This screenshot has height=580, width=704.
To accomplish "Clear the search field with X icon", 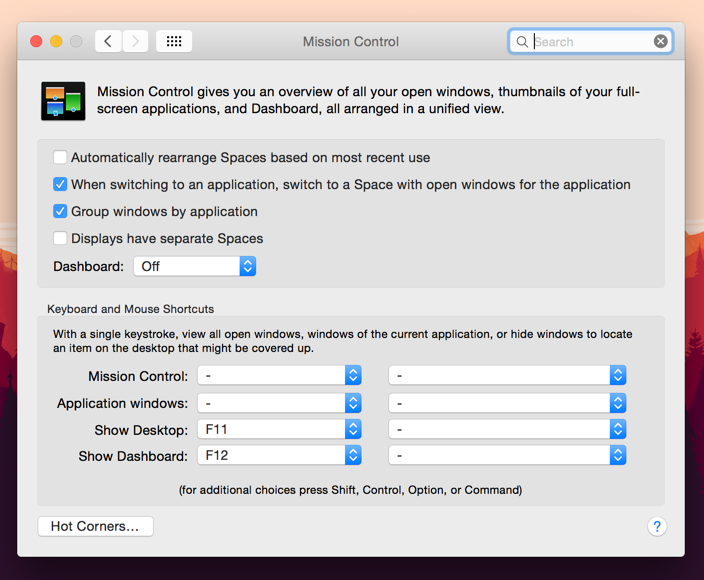I will (x=660, y=41).
